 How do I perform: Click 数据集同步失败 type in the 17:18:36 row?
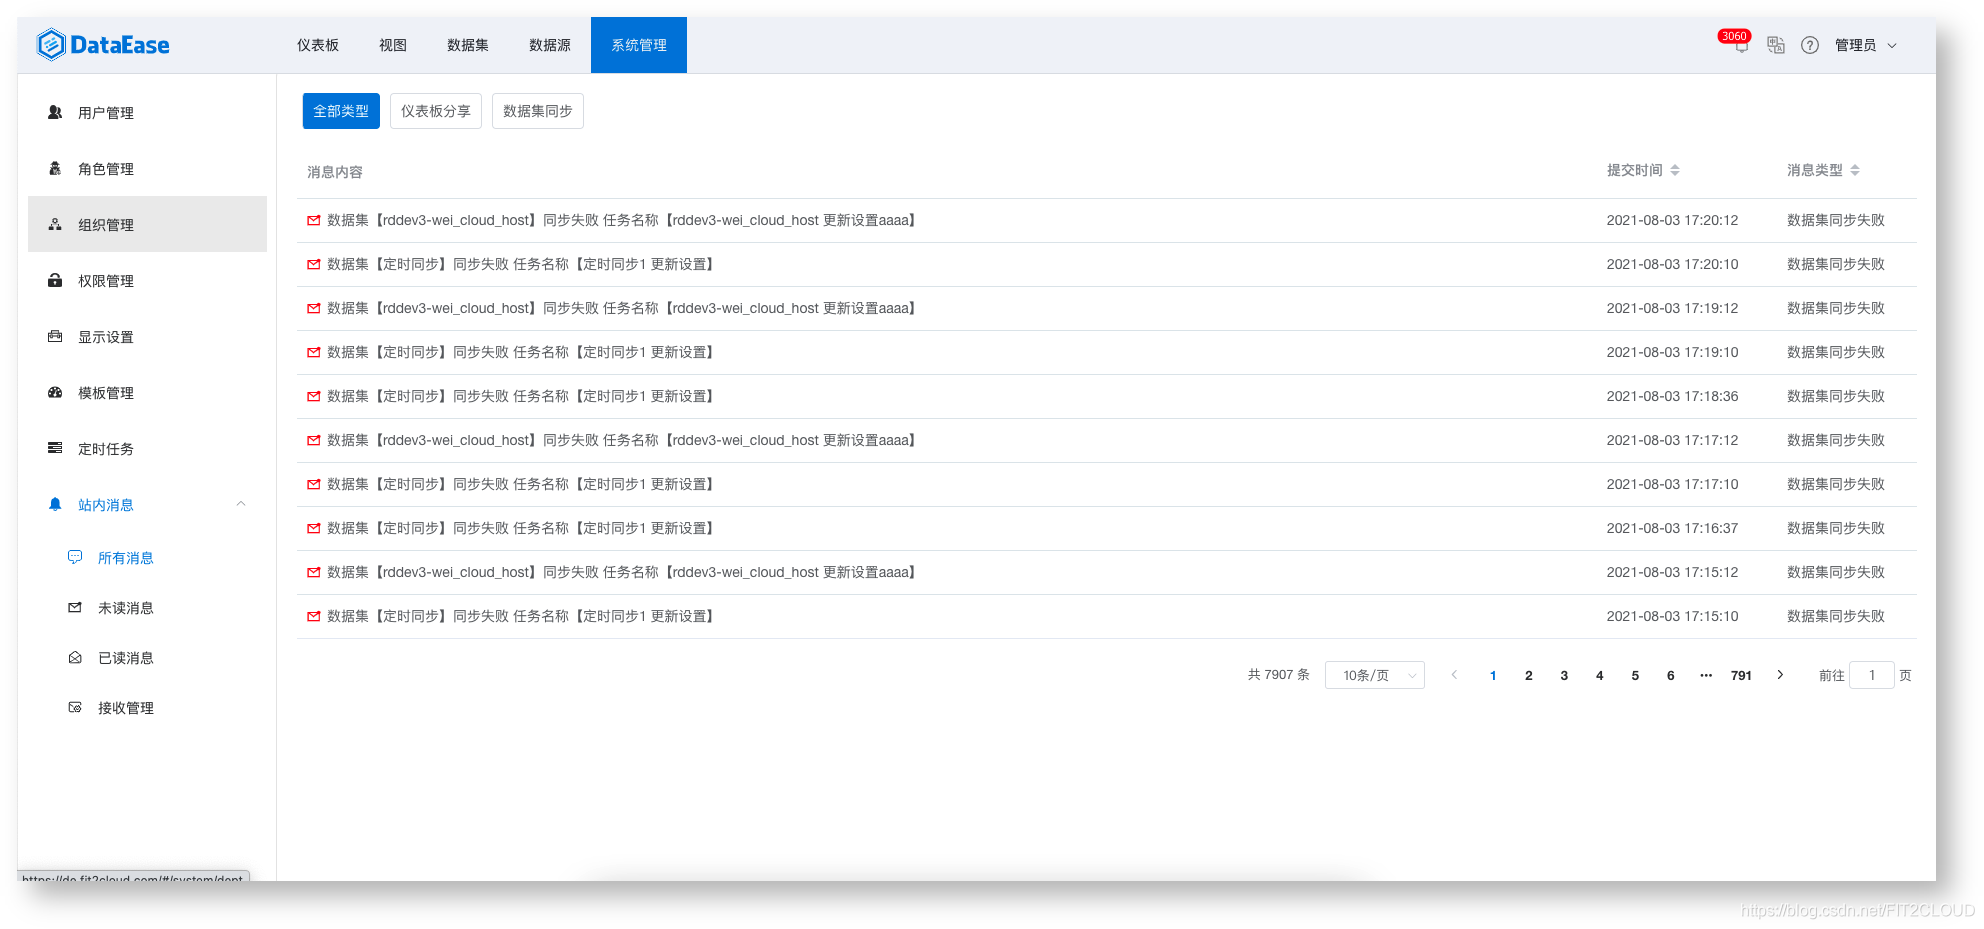click(x=1836, y=396)
